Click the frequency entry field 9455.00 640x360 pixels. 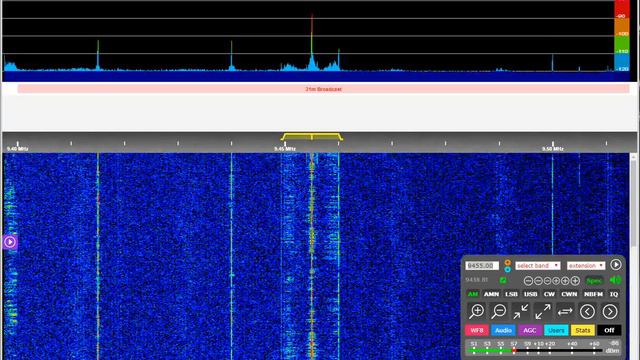coord(482,265)
